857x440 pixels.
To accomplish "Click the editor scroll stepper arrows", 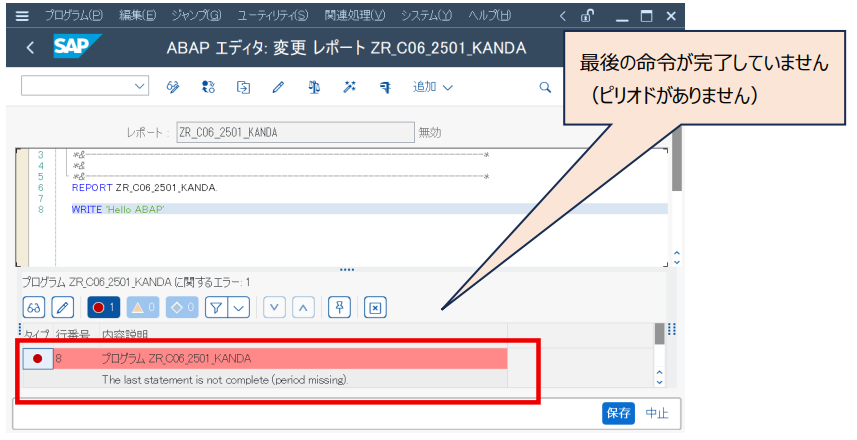I will click(677, 257).
